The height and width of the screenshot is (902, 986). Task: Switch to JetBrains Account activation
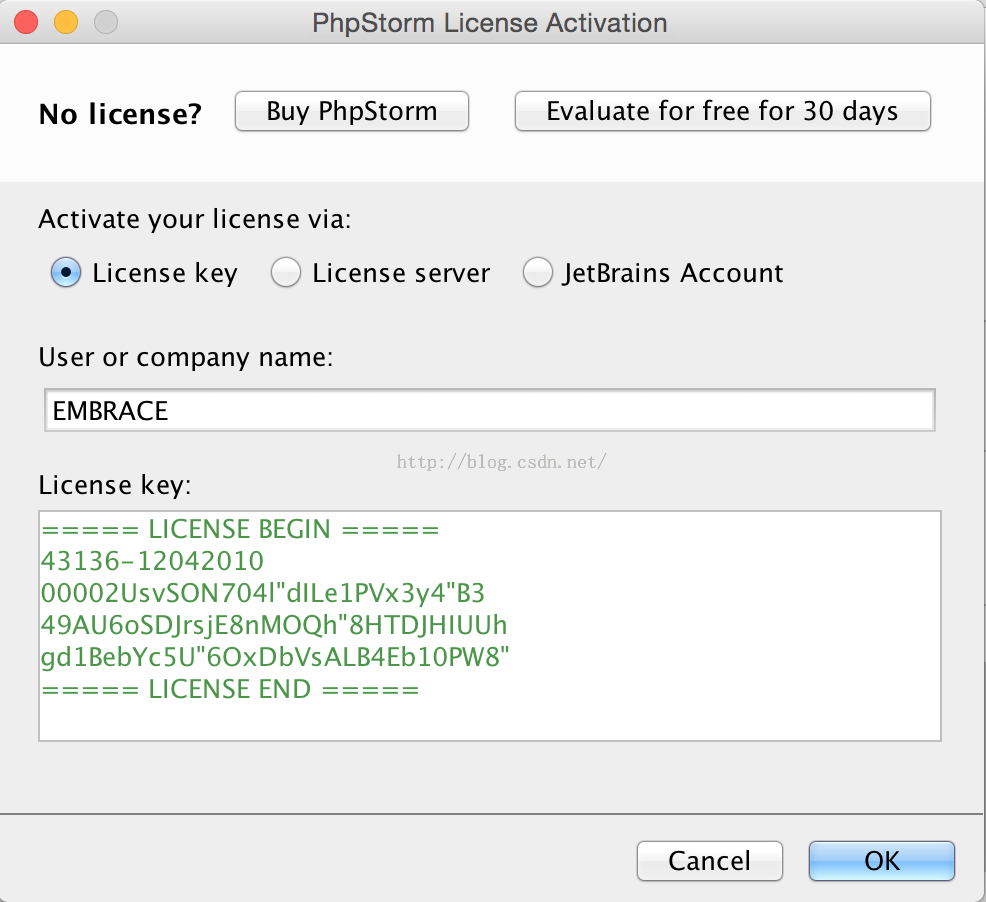click(x=538, y=273)
